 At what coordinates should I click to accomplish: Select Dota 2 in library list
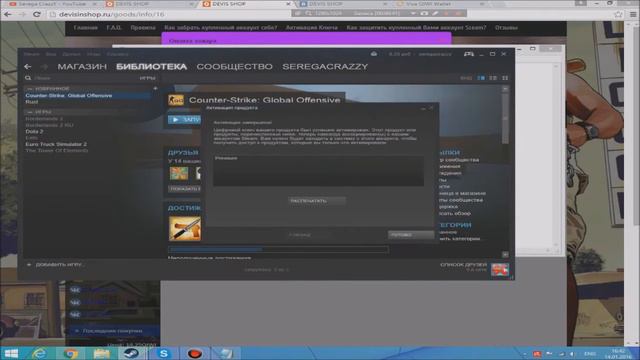(34, 131)
